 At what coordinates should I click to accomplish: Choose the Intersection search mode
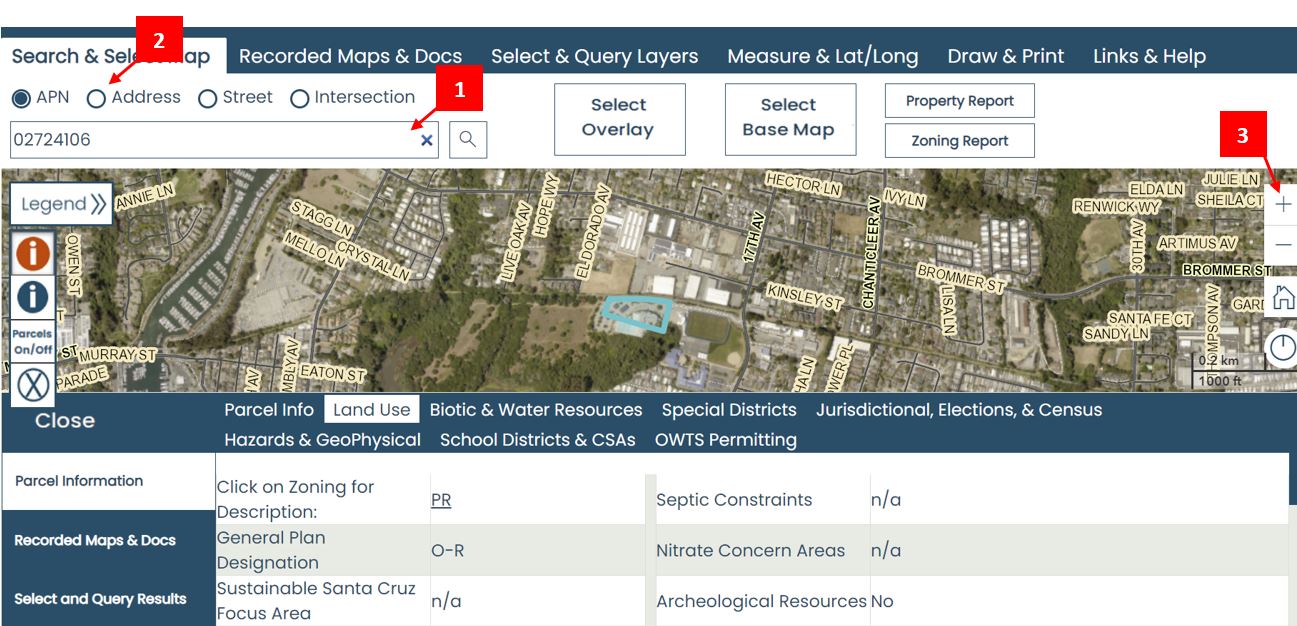(x=301, y=97)
